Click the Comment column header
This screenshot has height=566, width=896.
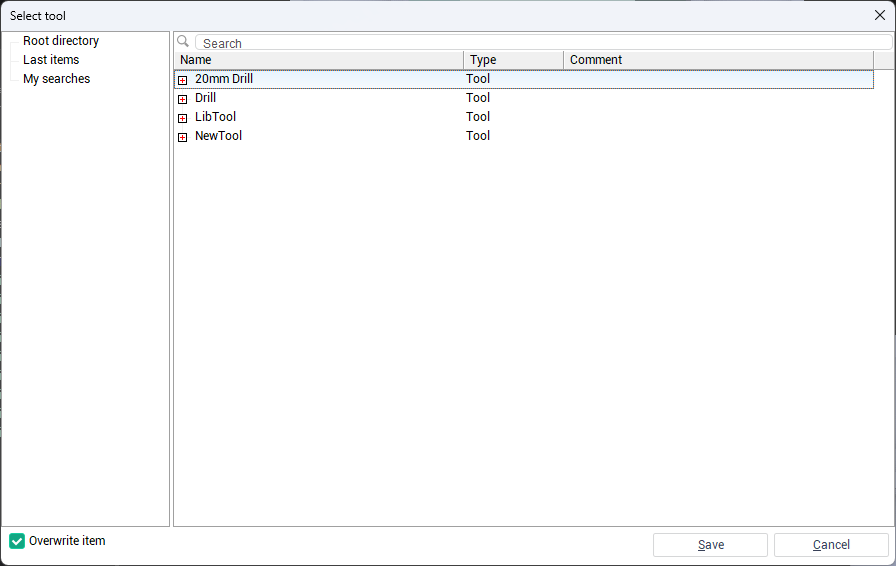pyautogui.click(x=716, y=60)
